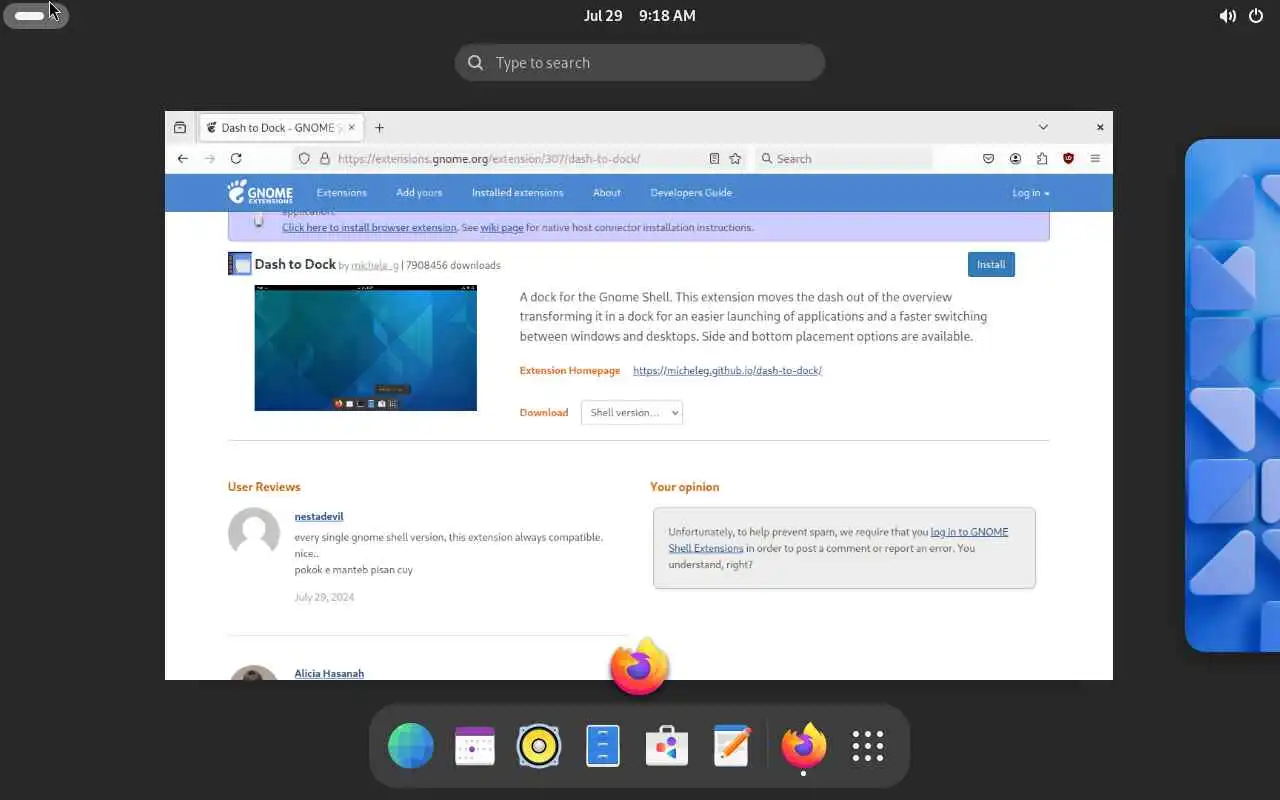
Task: Open the system volume indicator
Action: (1227, 16)
